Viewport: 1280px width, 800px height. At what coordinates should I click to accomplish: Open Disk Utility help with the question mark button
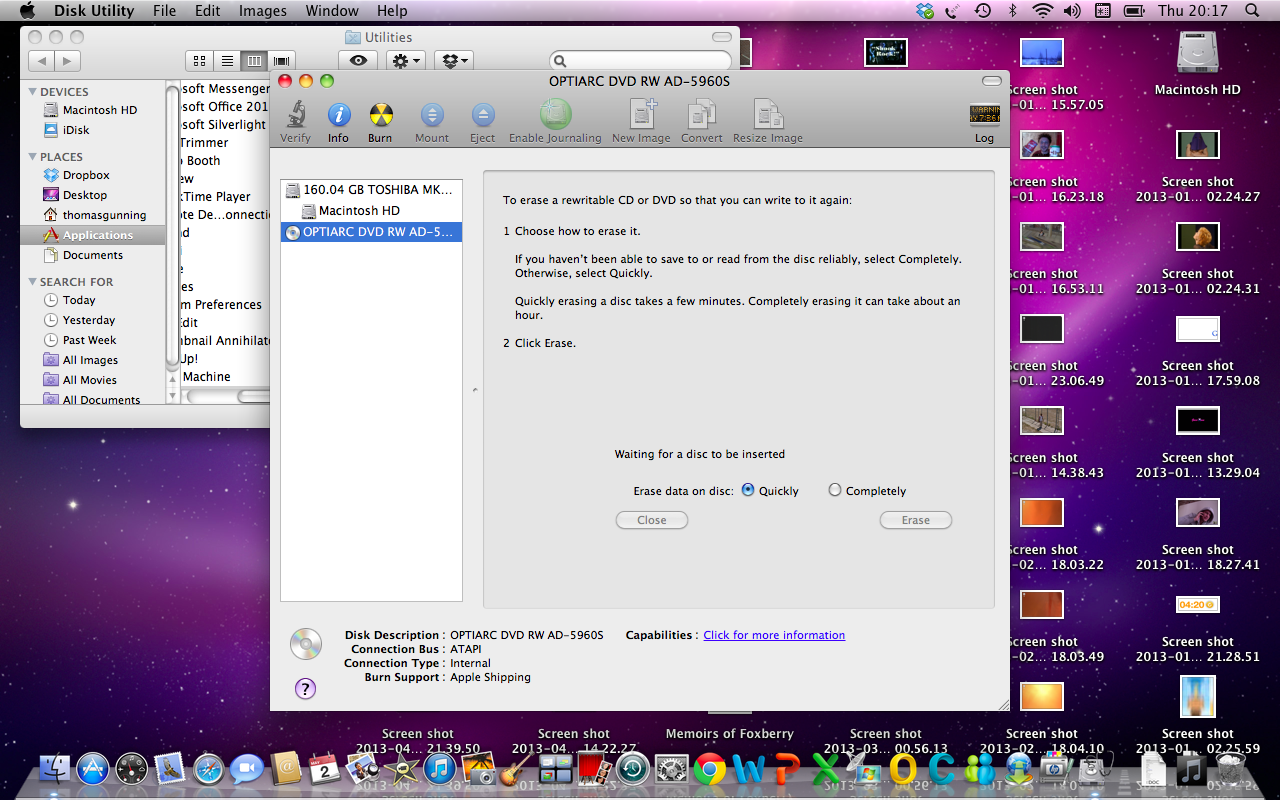pyautogui.click(x=306, y=688)
